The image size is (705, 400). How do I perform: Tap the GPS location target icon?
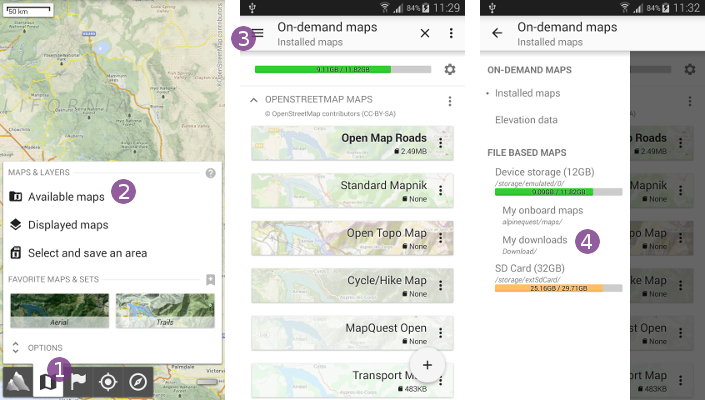click(108, 382)
